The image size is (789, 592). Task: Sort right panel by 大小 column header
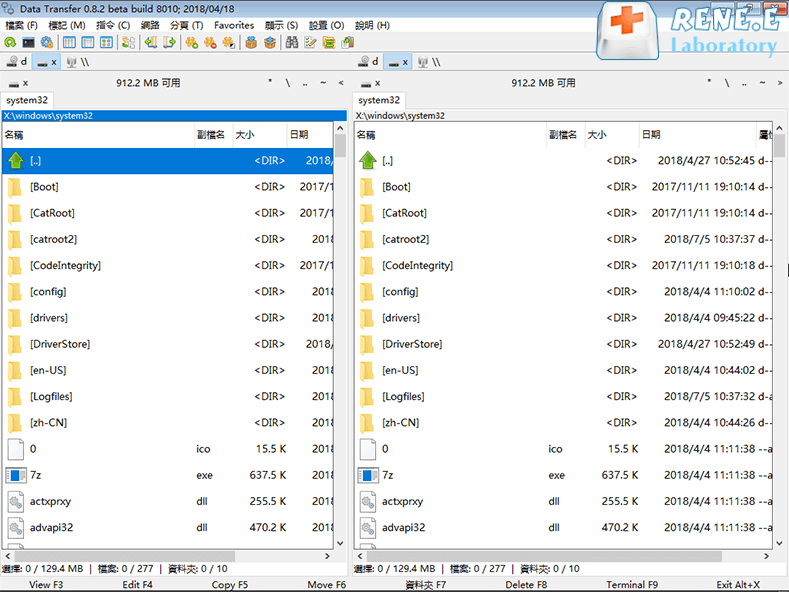[x=612, y=134]
